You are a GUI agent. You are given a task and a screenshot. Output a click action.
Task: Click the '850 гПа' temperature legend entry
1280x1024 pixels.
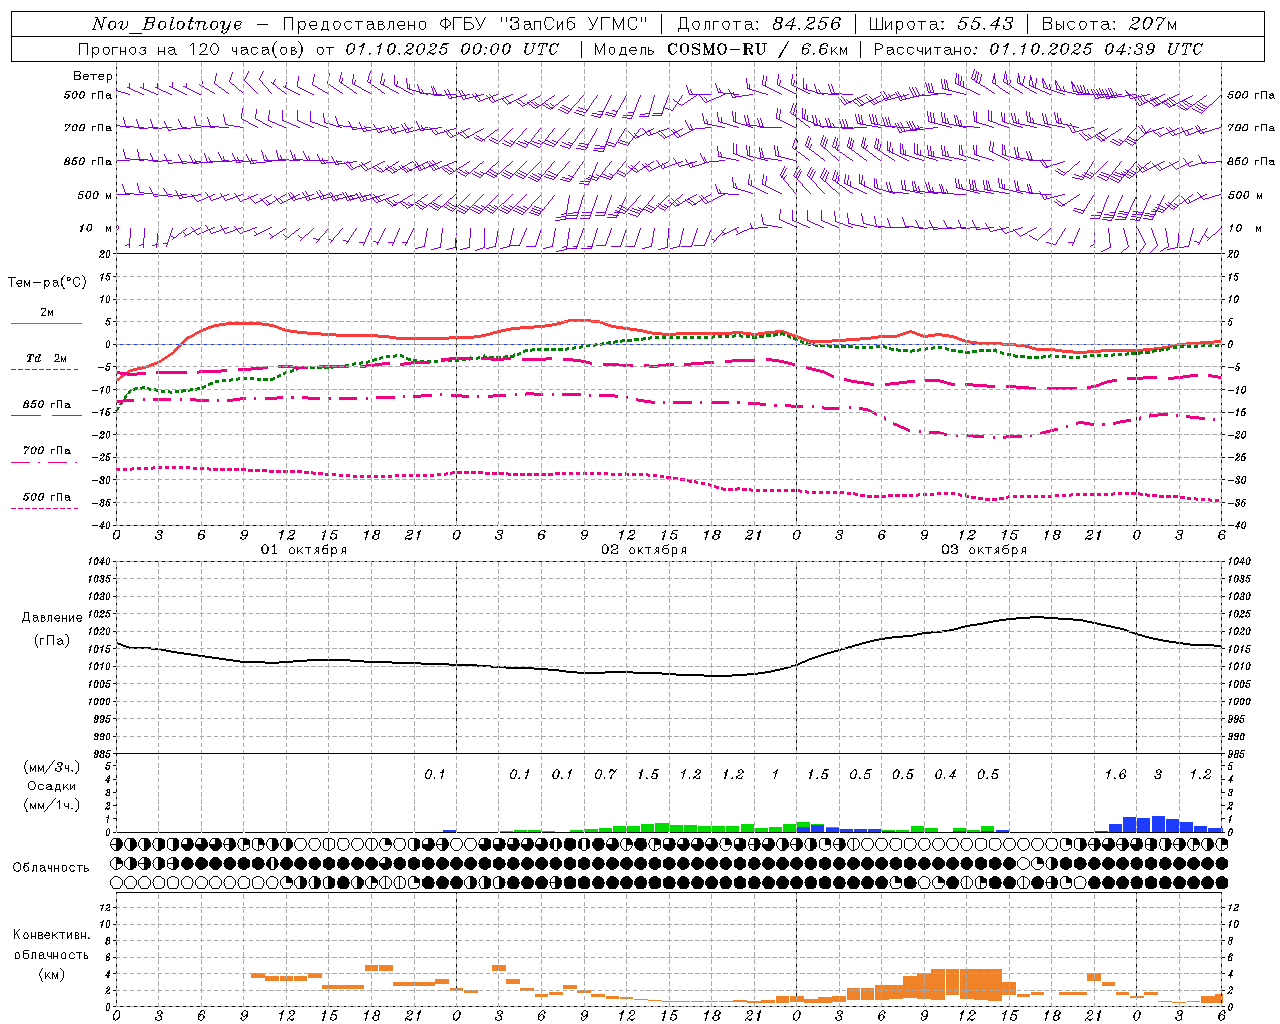(x=47, y=404)
